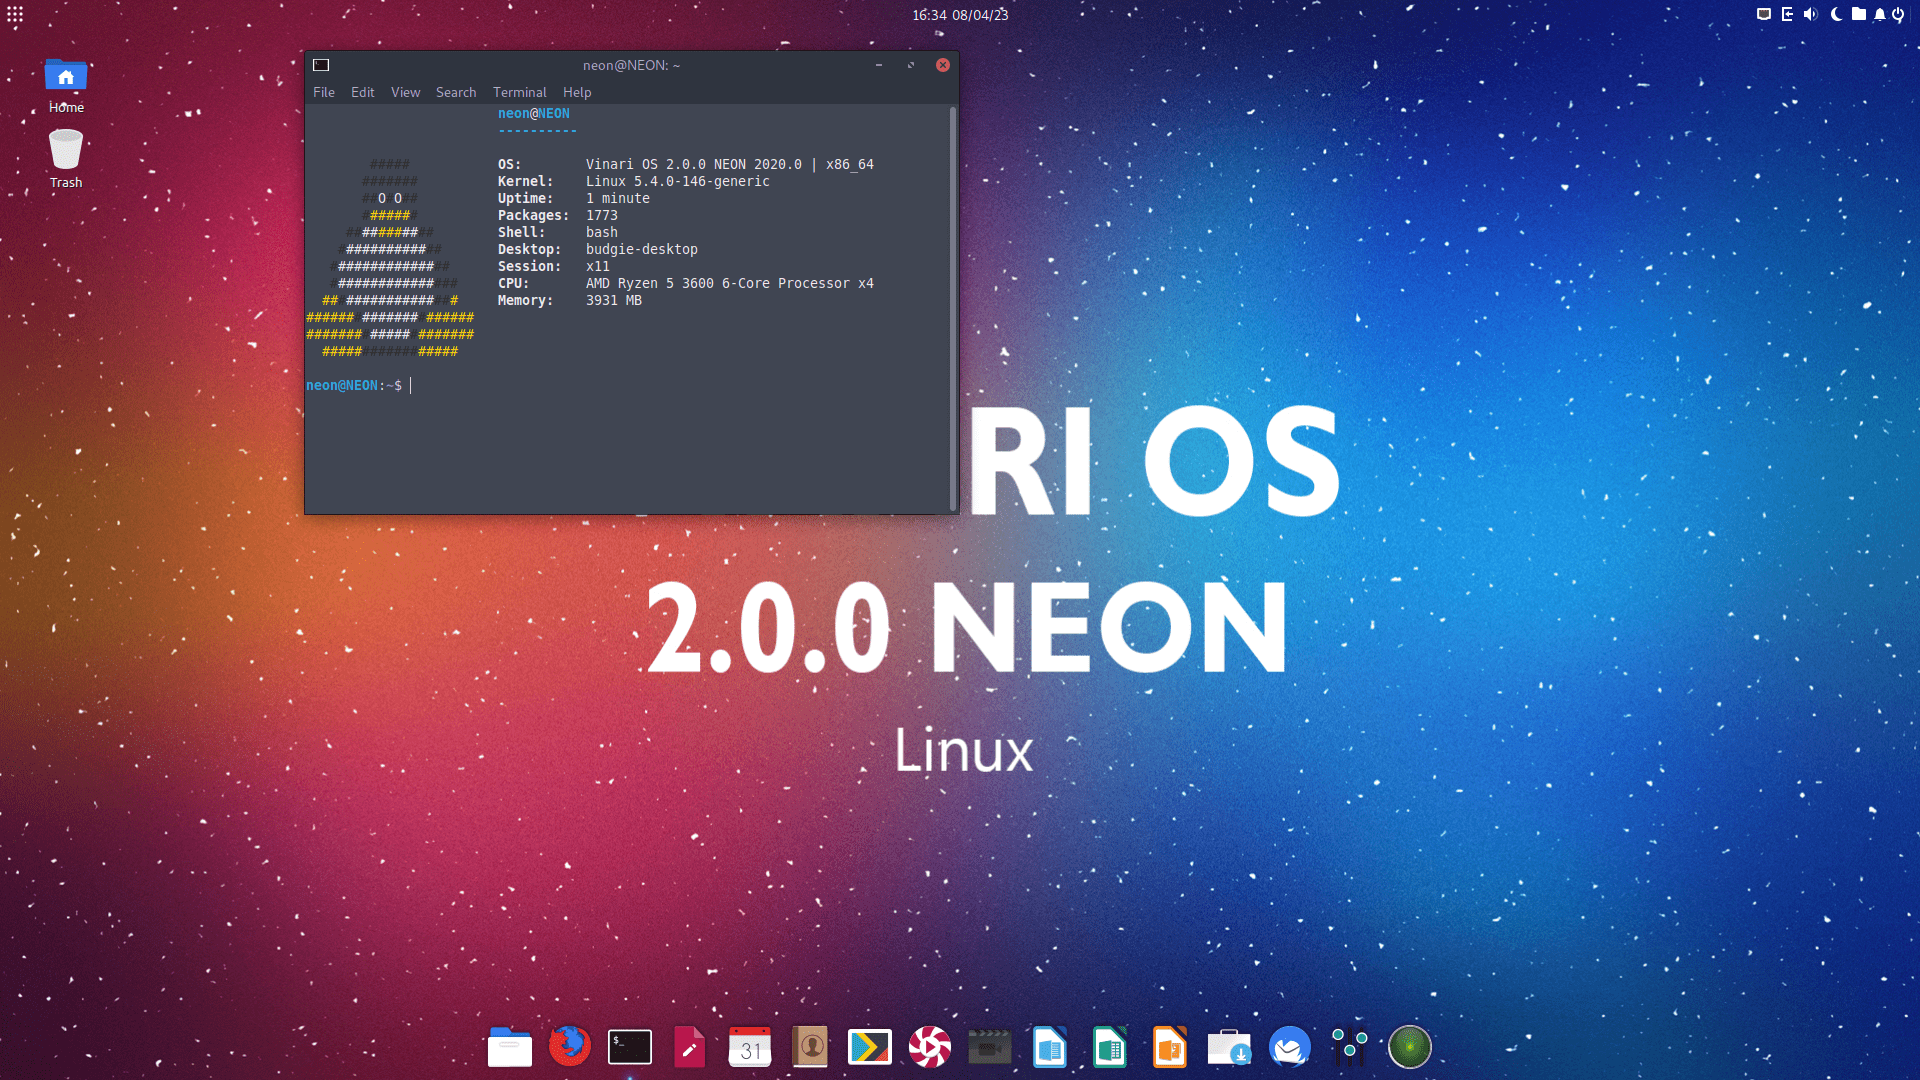
Task: Open the Trash on the desktop
Action: tap(66, 159)
